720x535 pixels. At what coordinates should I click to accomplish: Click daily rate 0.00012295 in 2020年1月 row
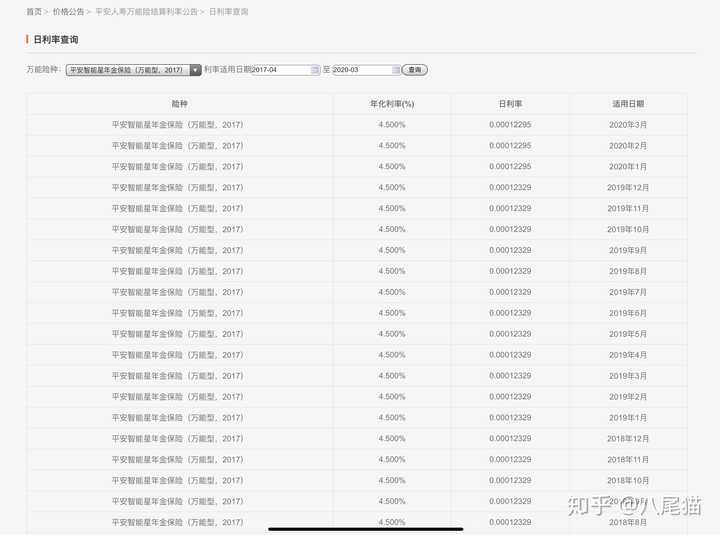[510, 167]
